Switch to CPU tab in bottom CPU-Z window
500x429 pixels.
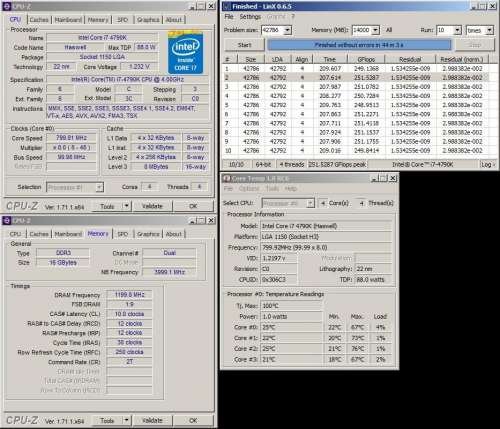tap(15, 234)
